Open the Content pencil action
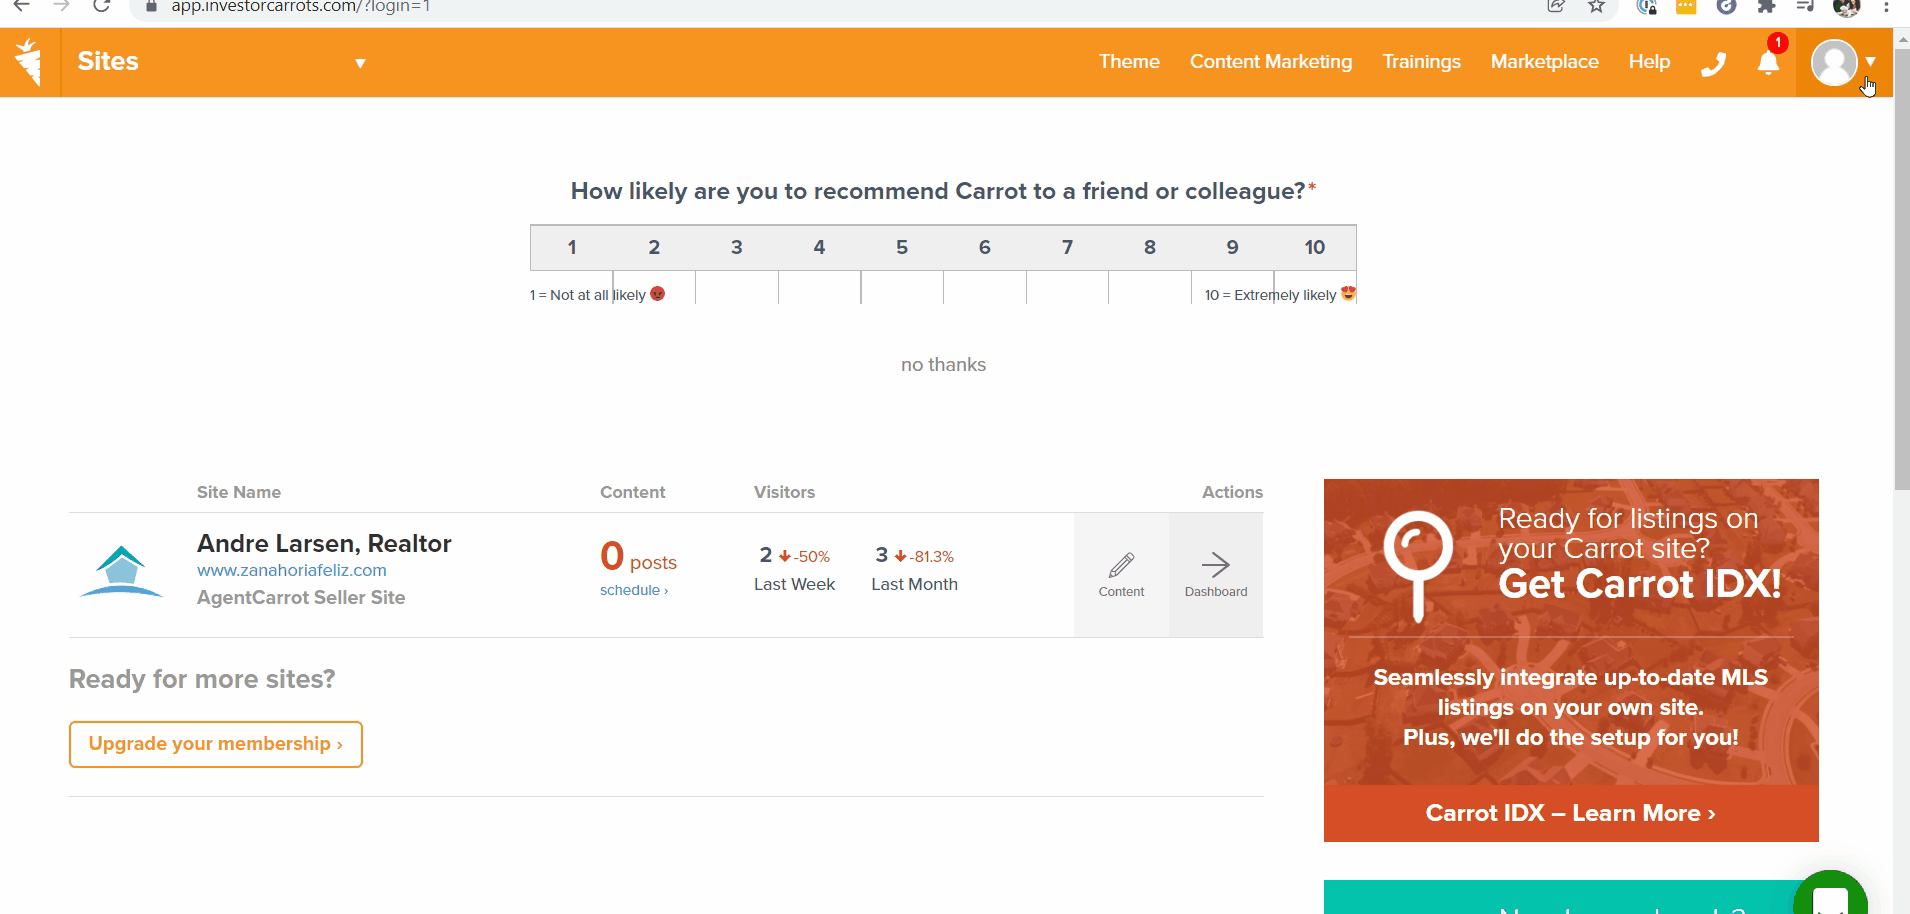Image resolution: width=1910 pixels, height=914 pixels. coord(1121,575)
